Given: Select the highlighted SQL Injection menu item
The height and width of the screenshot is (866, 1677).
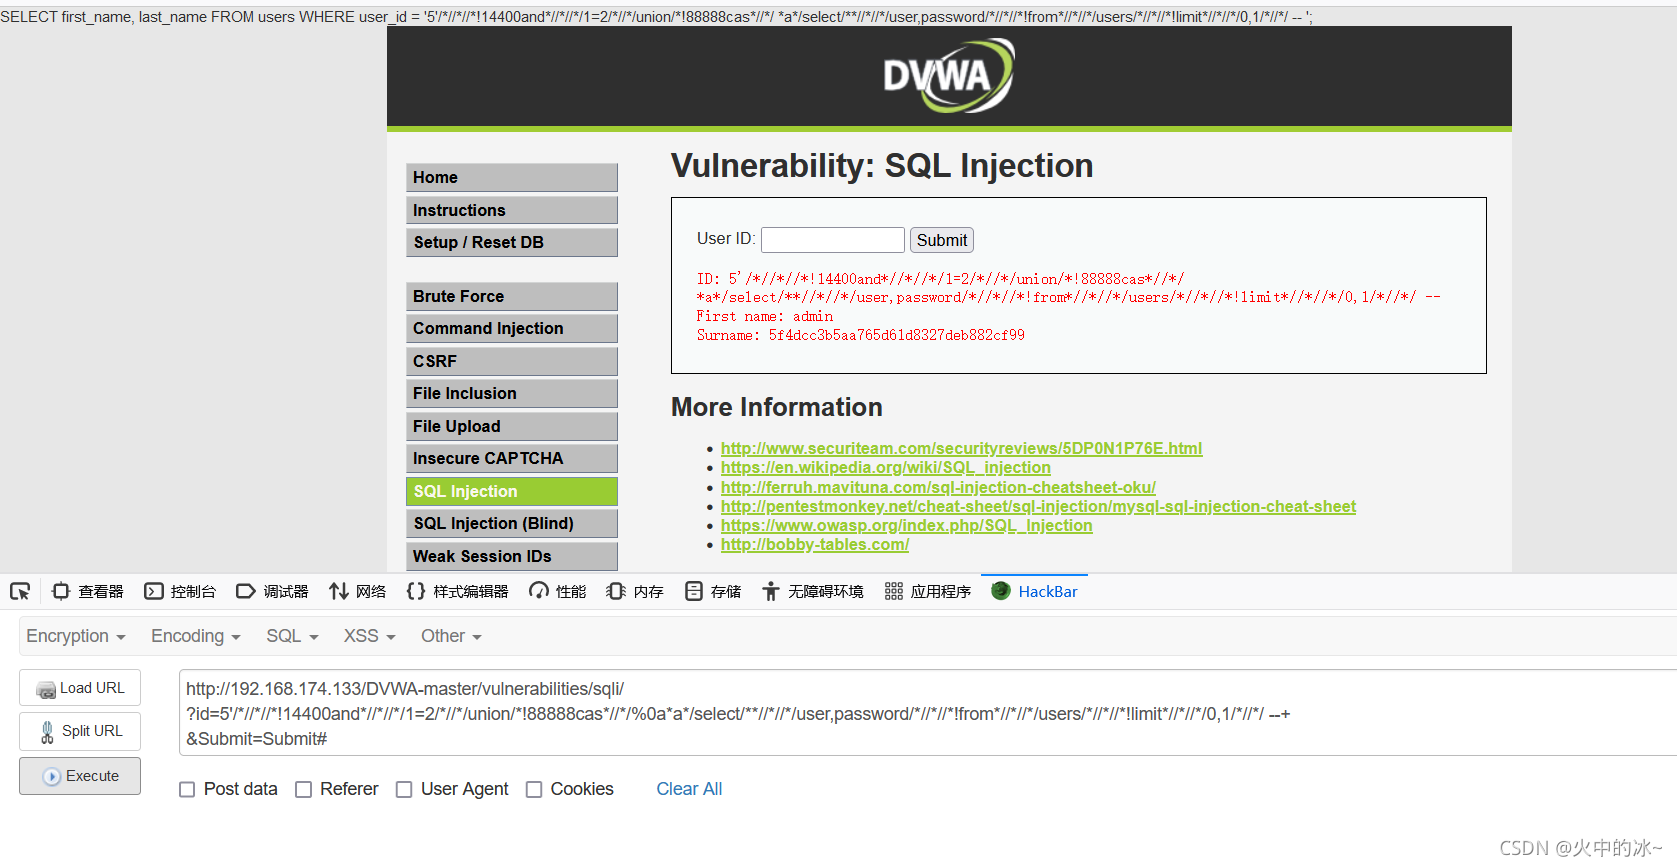Looking at the screenshot, I should [512, 491].
